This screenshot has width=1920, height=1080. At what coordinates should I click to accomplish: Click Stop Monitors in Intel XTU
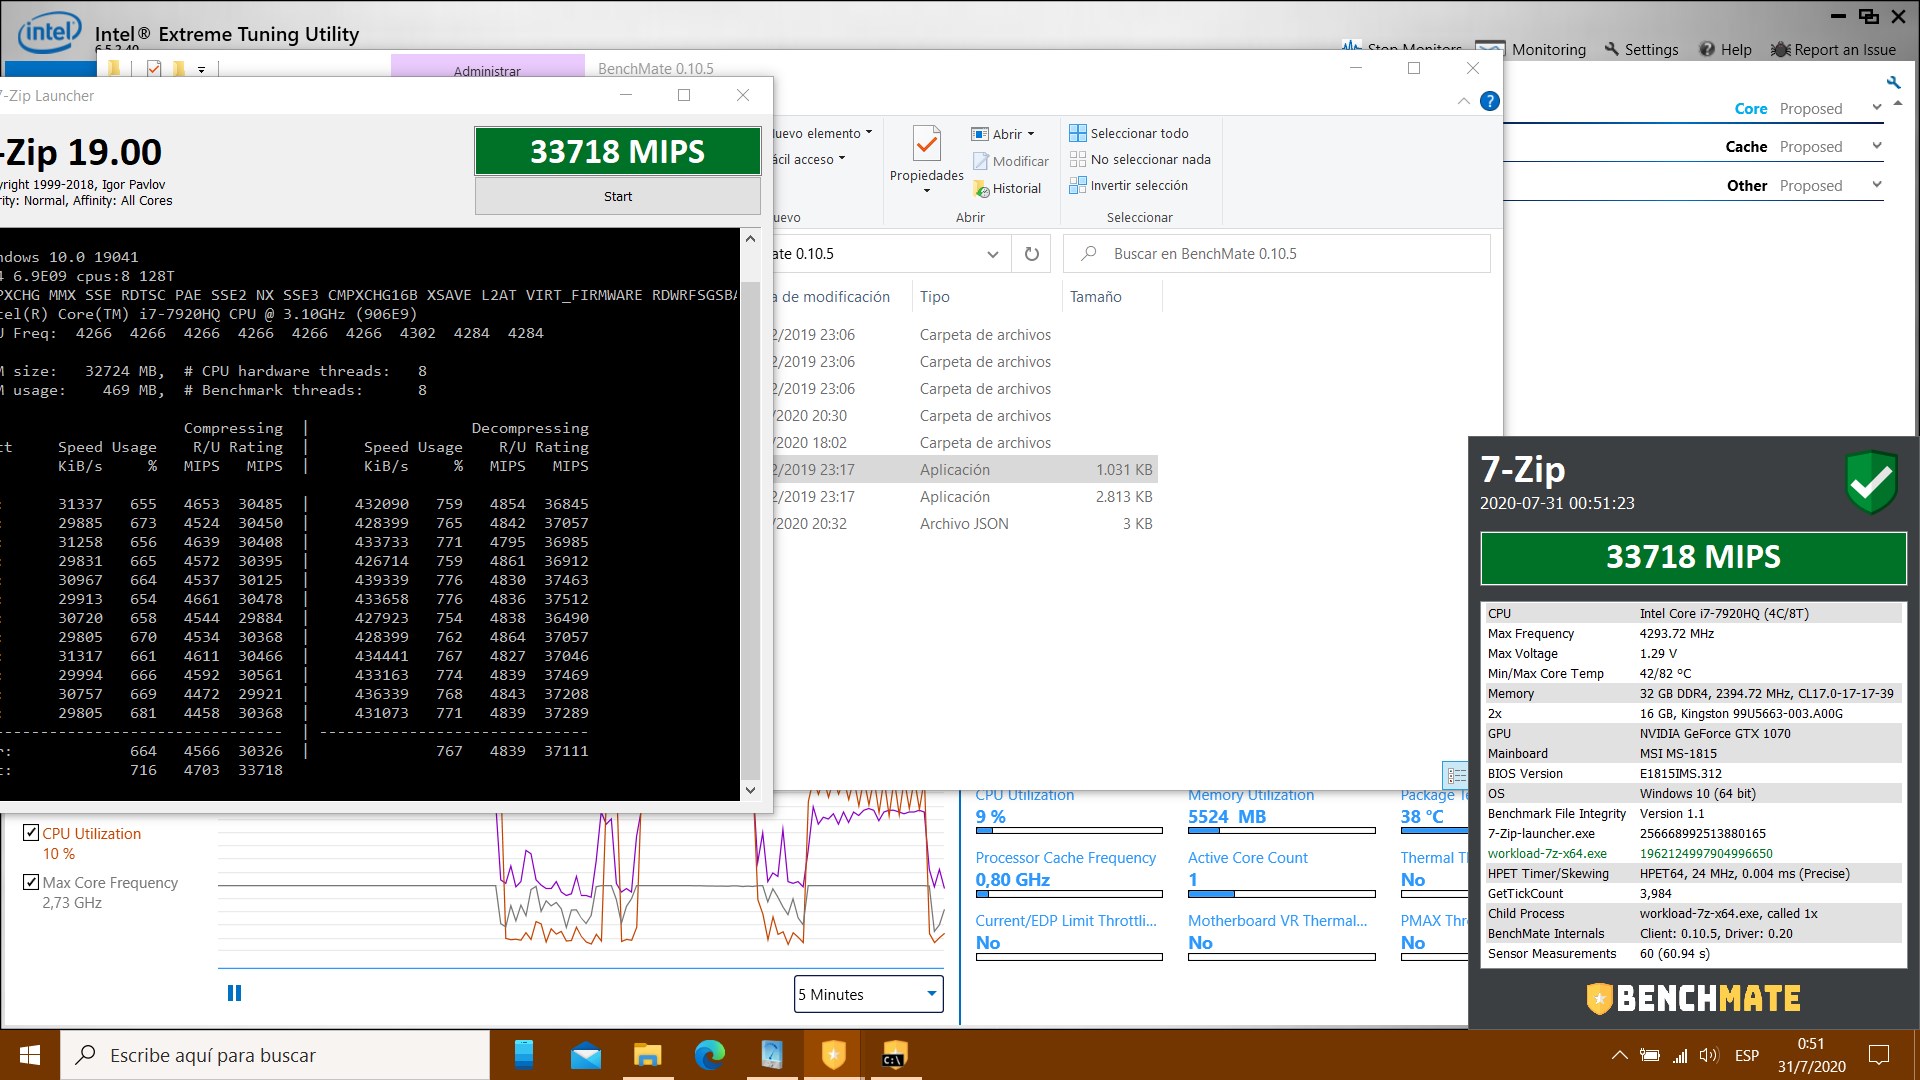point(1402,47)
